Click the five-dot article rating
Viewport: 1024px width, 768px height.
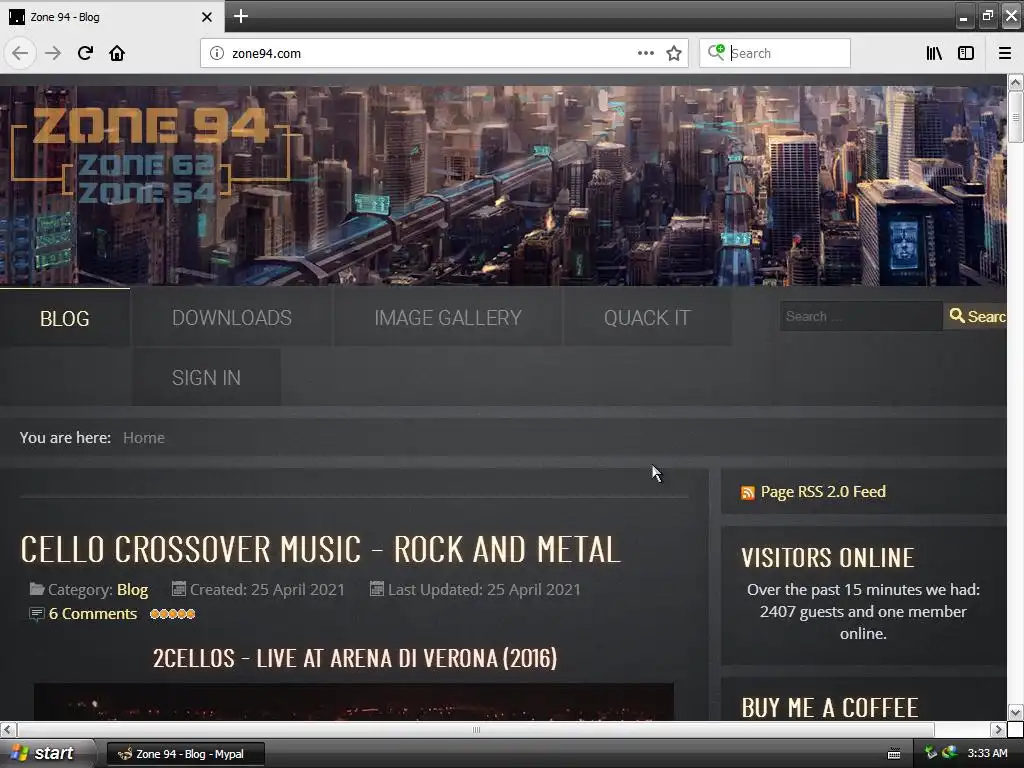tap(172, 614)
